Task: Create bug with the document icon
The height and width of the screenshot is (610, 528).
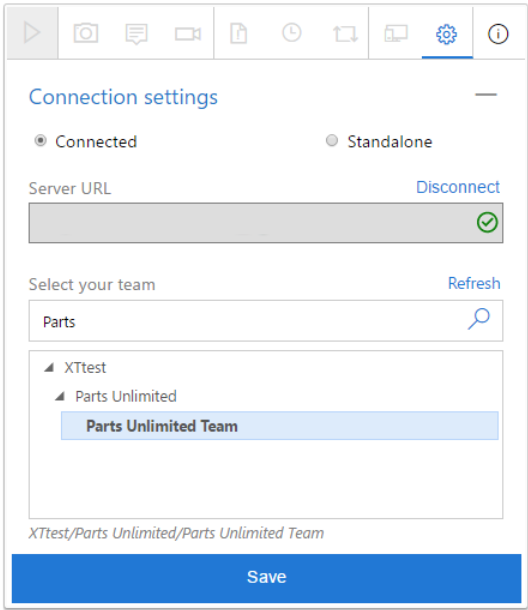Action: point(239,33)
